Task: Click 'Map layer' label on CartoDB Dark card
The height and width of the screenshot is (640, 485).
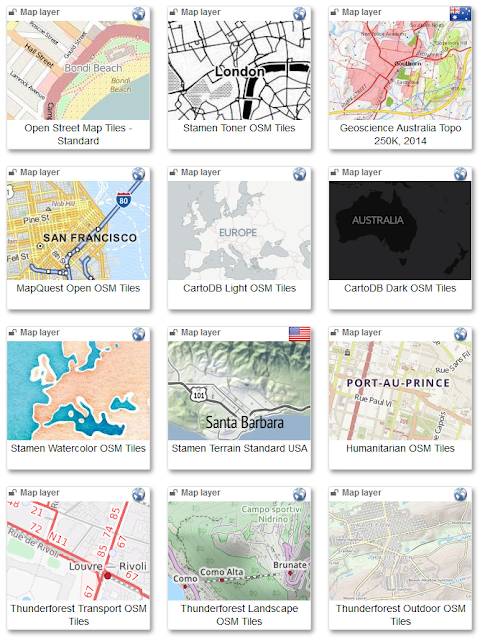Action: (361, 172)
